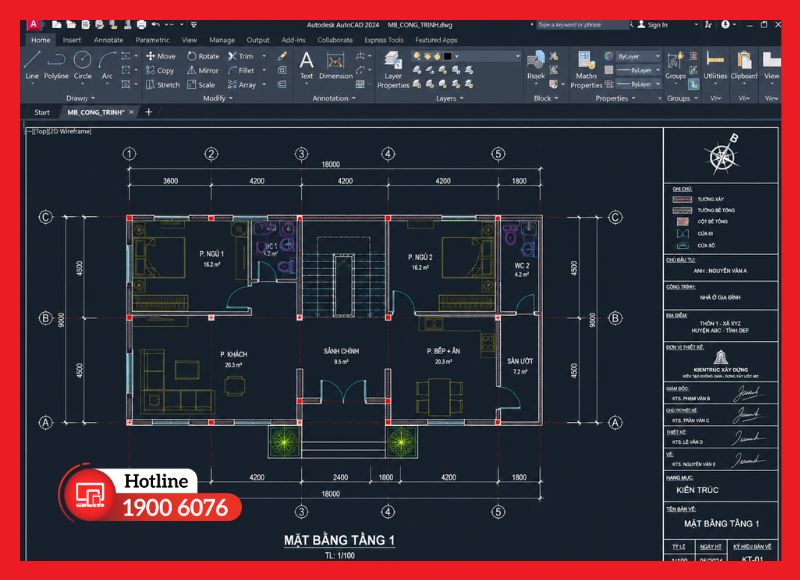Click the keyword search input field
The height and width of the screenshot is (580, 800).
coord(583,24)
